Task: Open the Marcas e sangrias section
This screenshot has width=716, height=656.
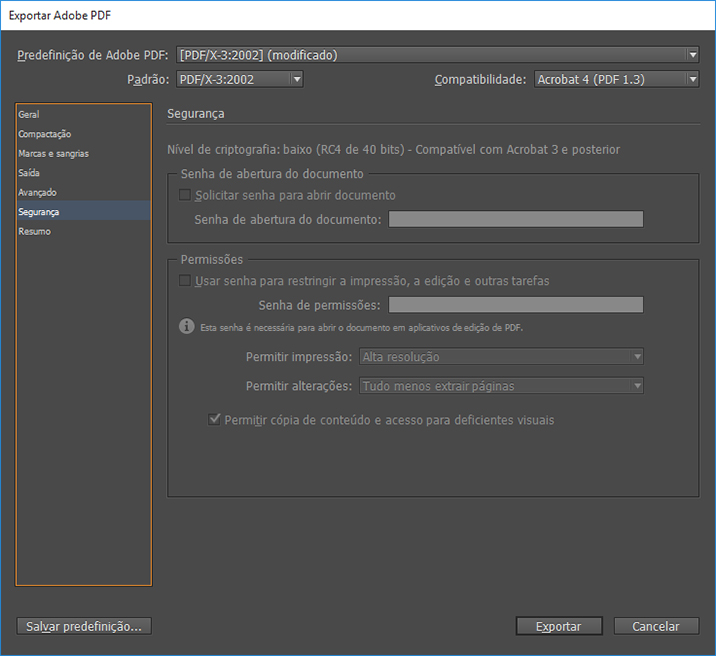Action: (53, 154)
